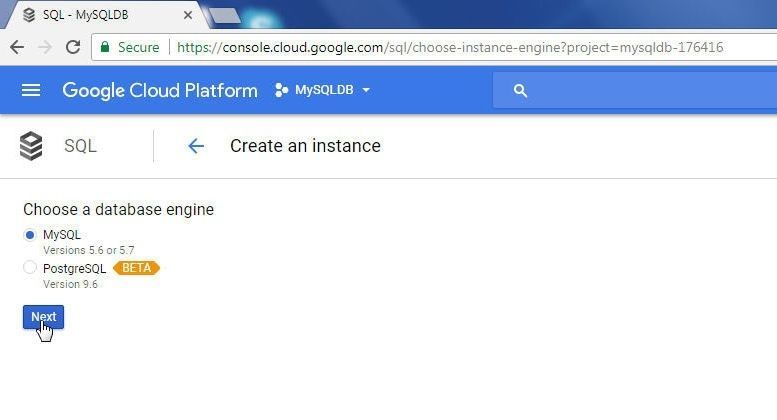Click the MySQLDB project hexagon icon
The image size is (777, 420).
point(281,90)
